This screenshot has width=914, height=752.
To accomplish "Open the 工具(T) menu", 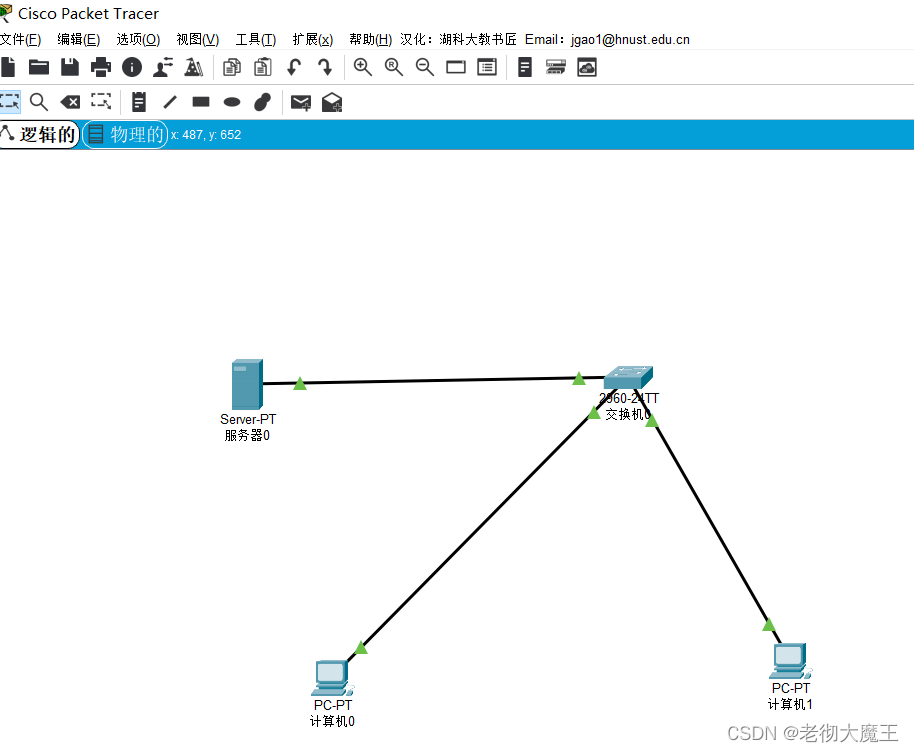I will pos(255,39).
